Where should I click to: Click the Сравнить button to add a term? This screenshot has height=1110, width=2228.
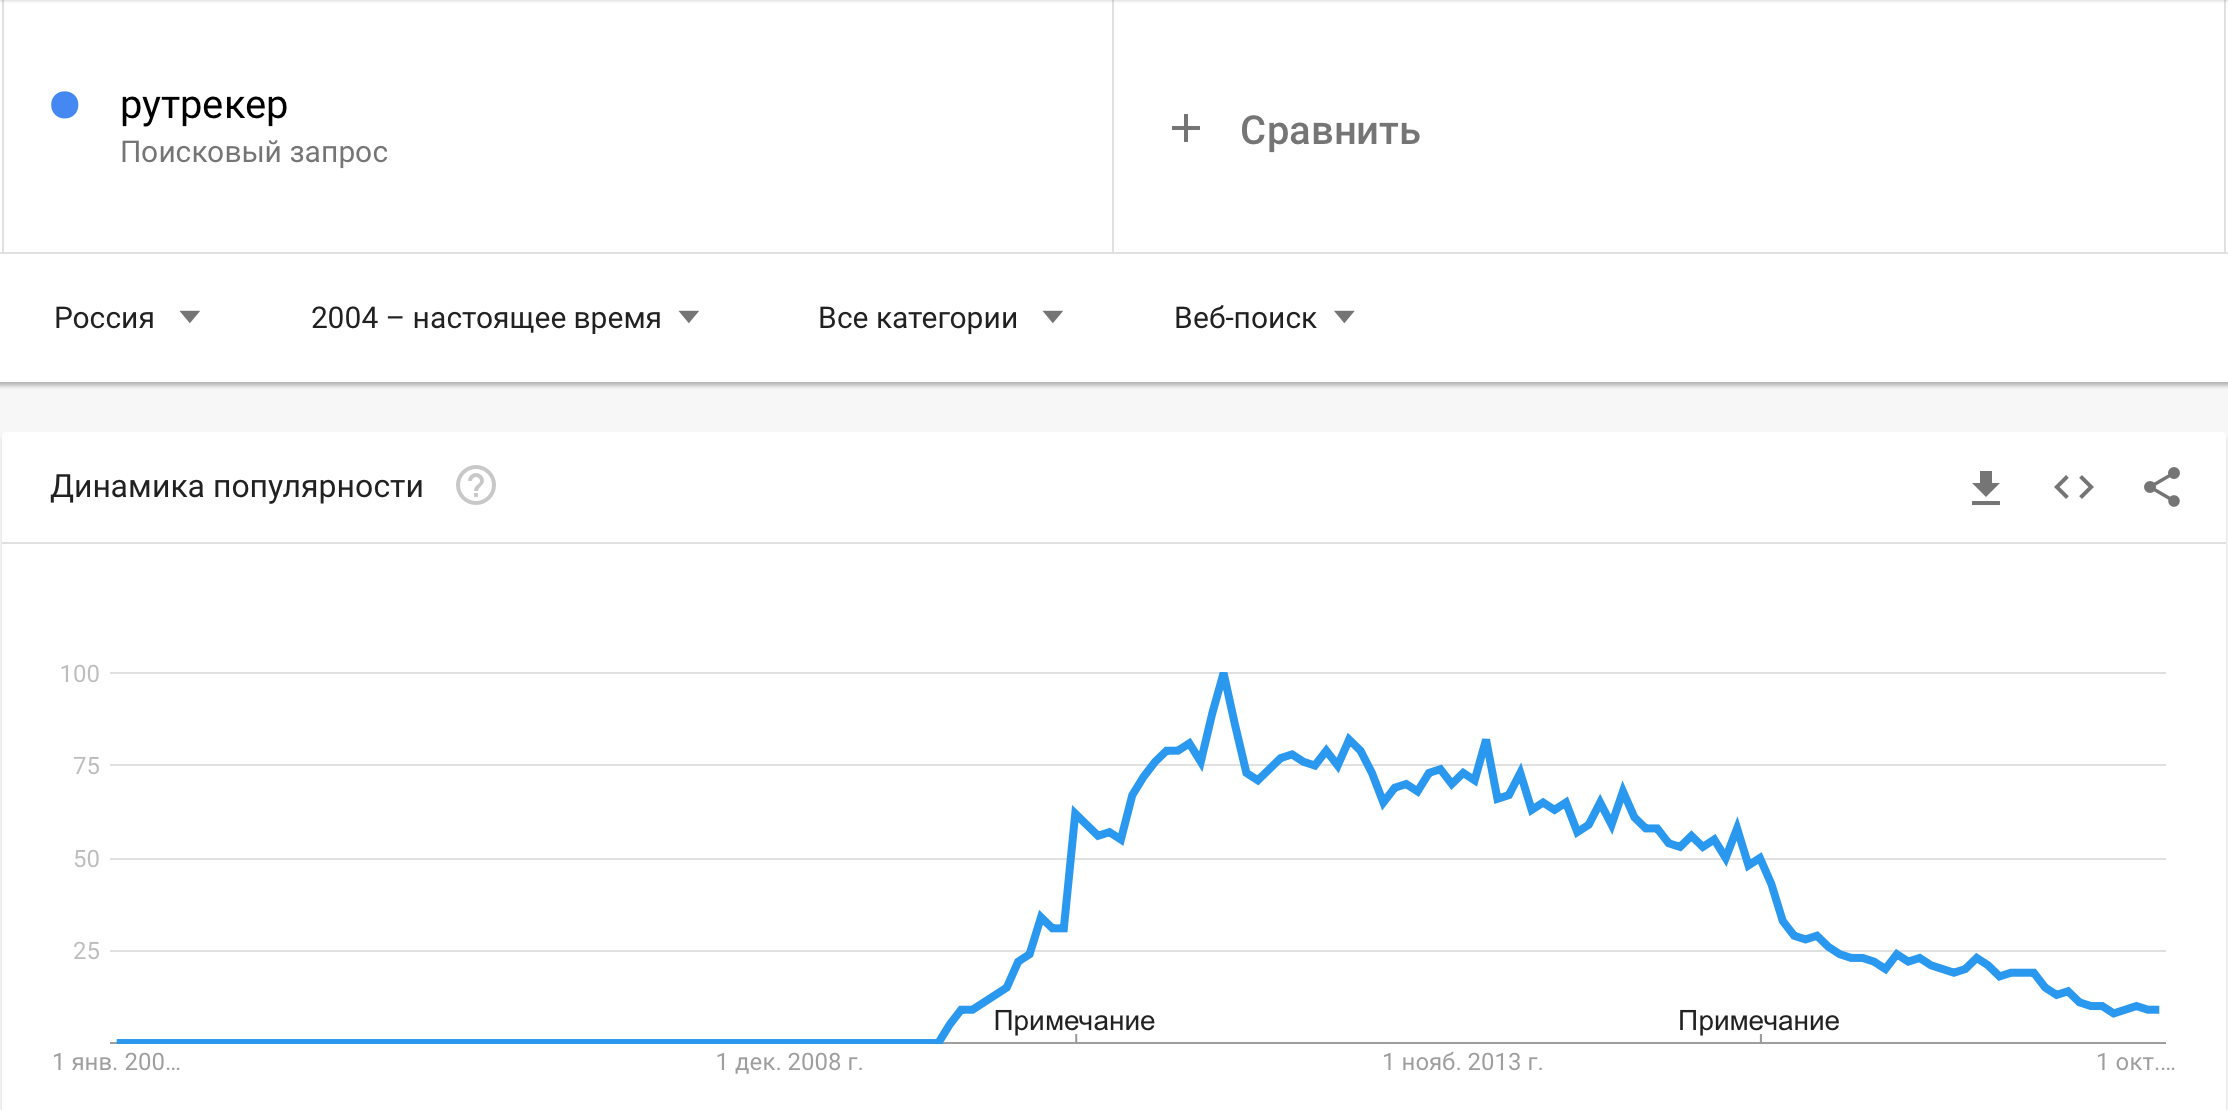[x=1296, y=130]
